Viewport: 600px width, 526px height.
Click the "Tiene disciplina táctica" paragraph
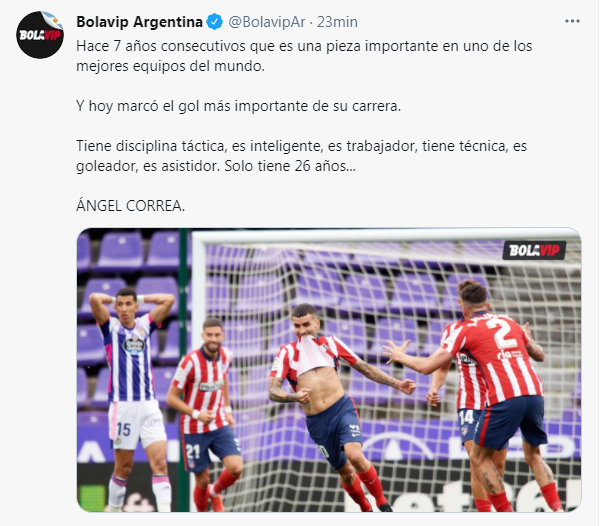pyautogui.click(x=302, y=156)
